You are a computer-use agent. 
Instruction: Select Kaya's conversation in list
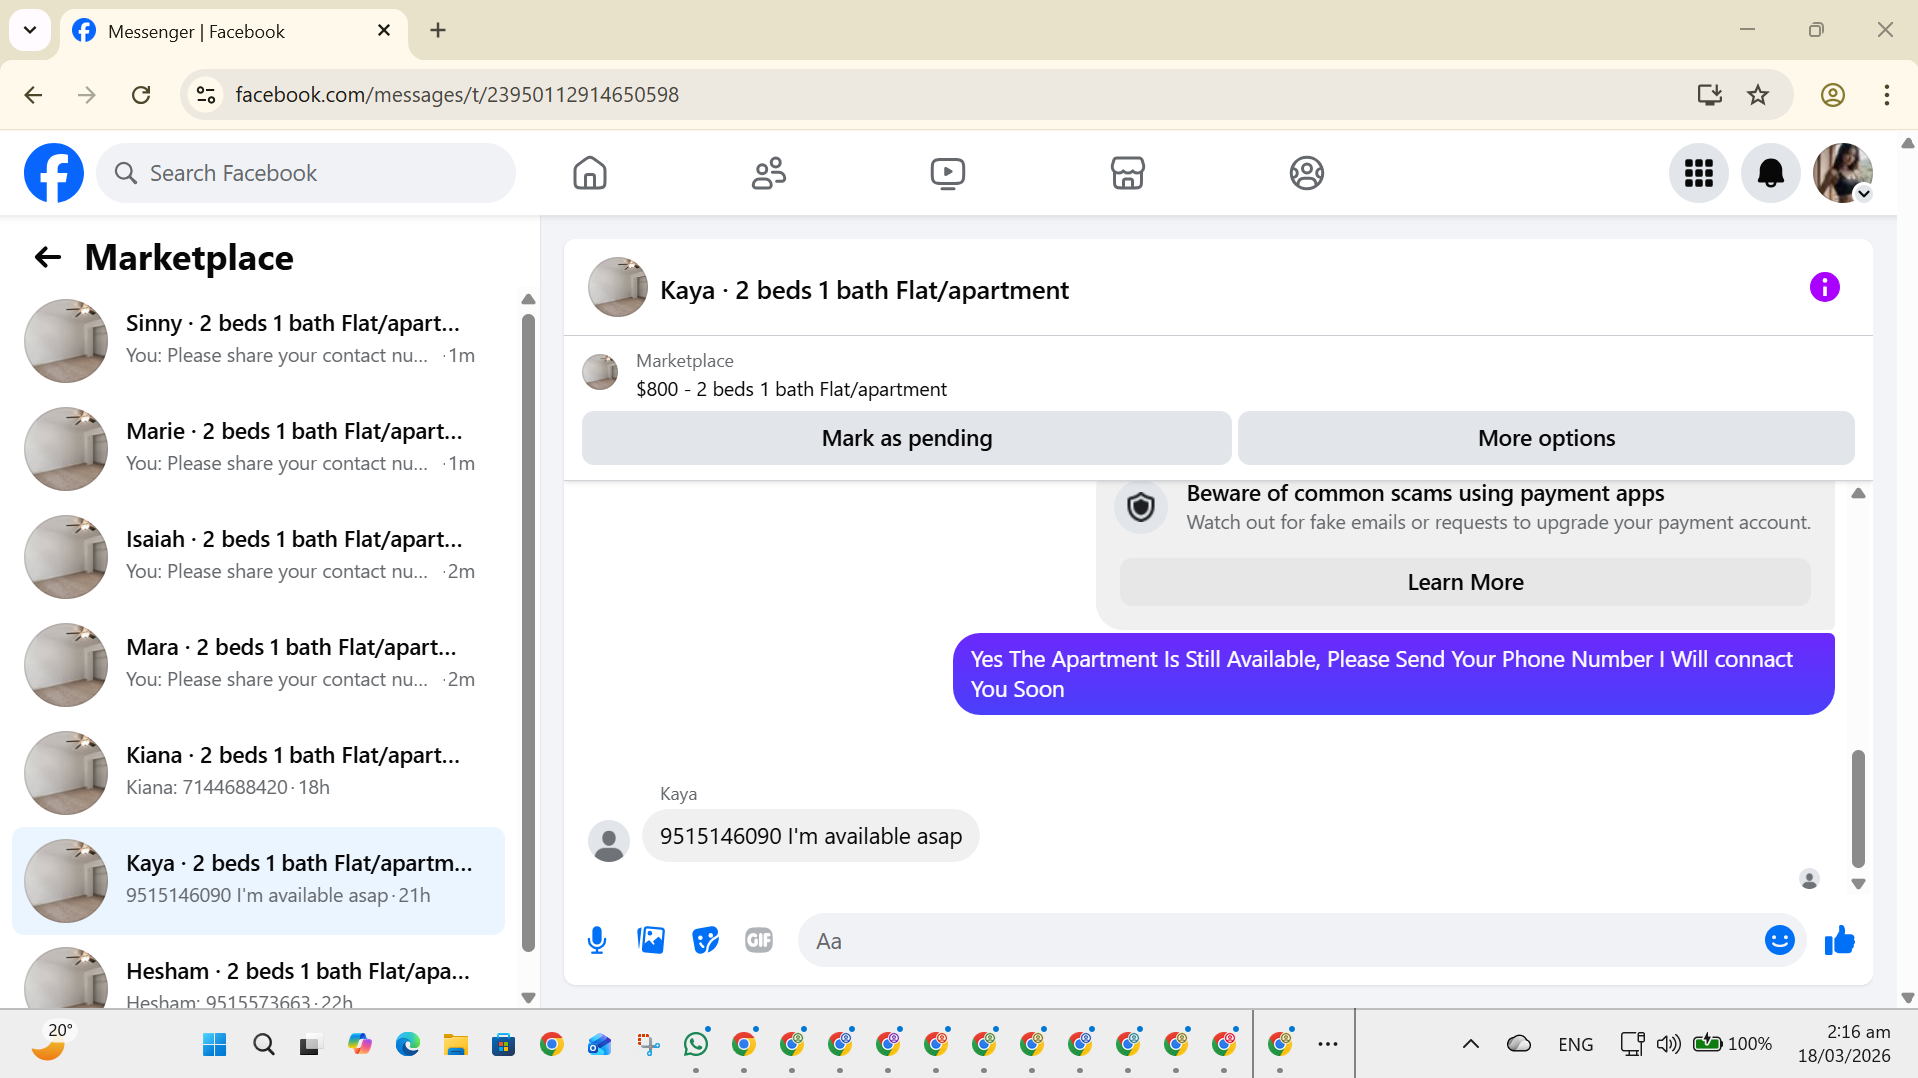point(258,881)
